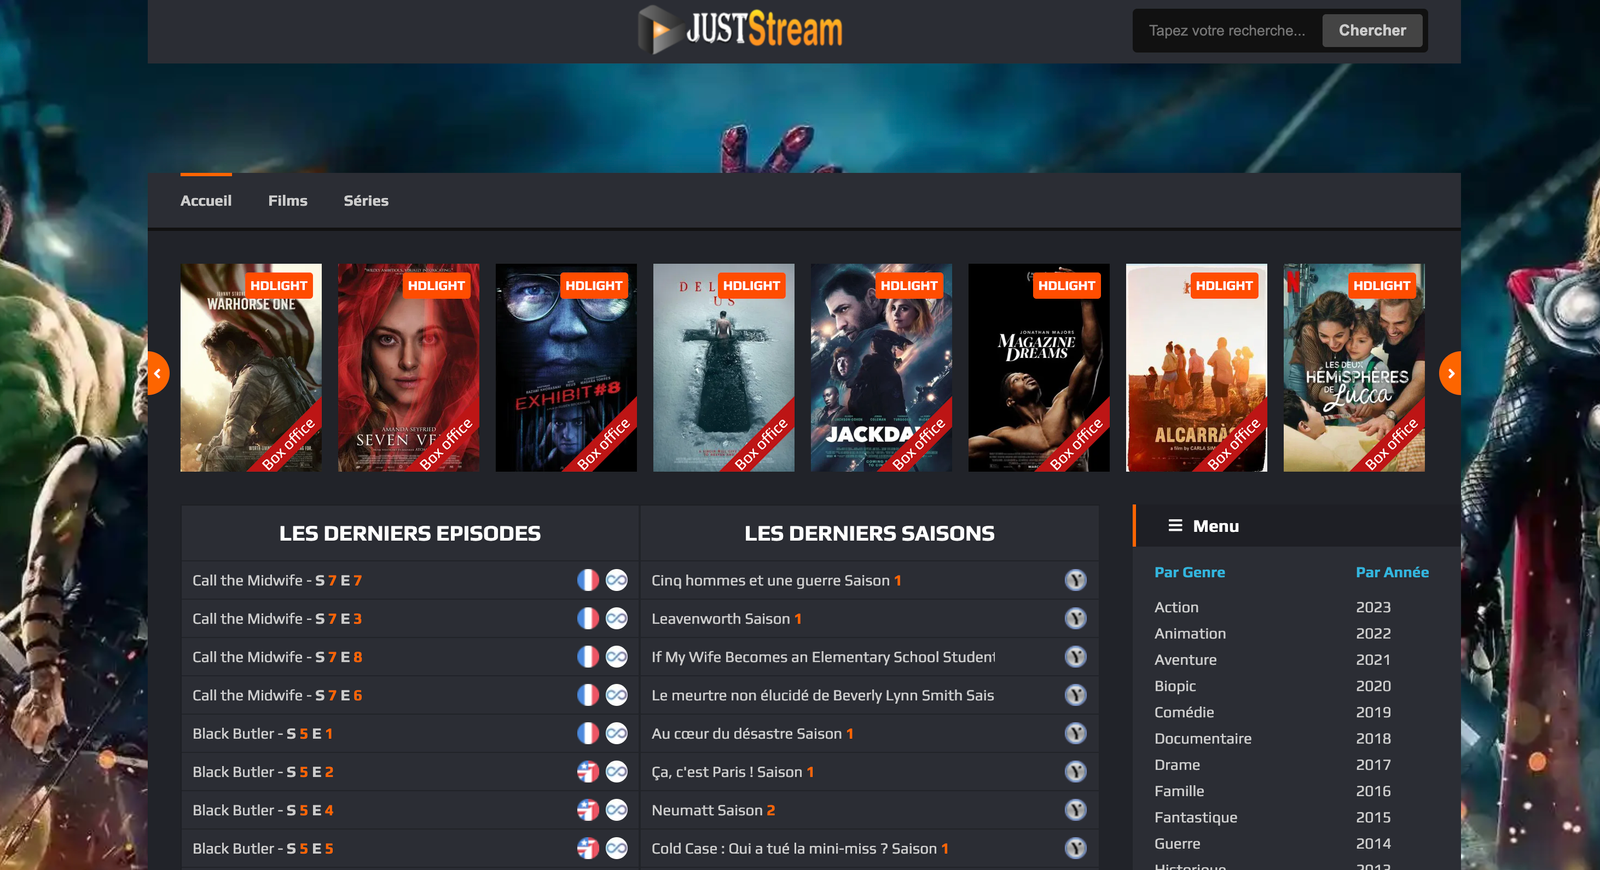The width and height of the screenshot is (1600, 870).
Task: Filter by year 2023
Action: point(1373,607)
